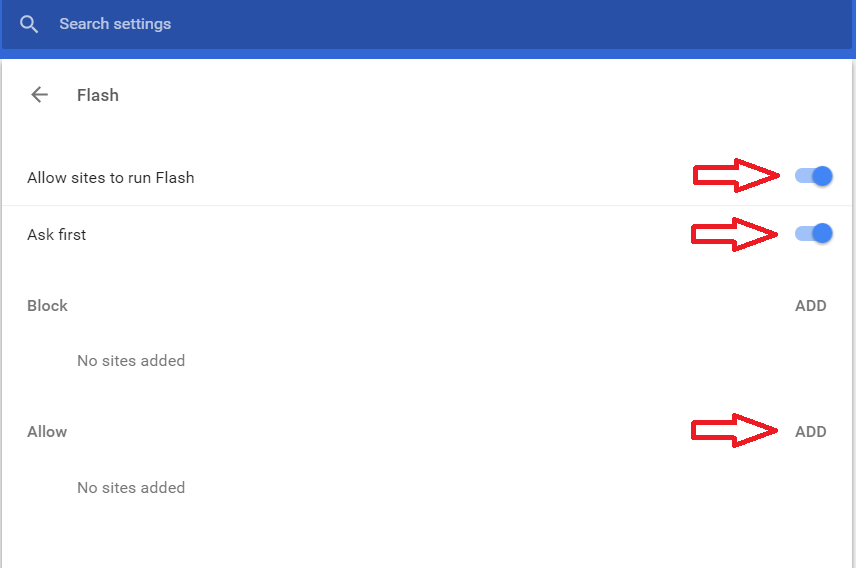Image resolution: width=856 pixels, height=568 pixels.
Task: Click the 'Ask first' label text
Action: coord(57,235)
